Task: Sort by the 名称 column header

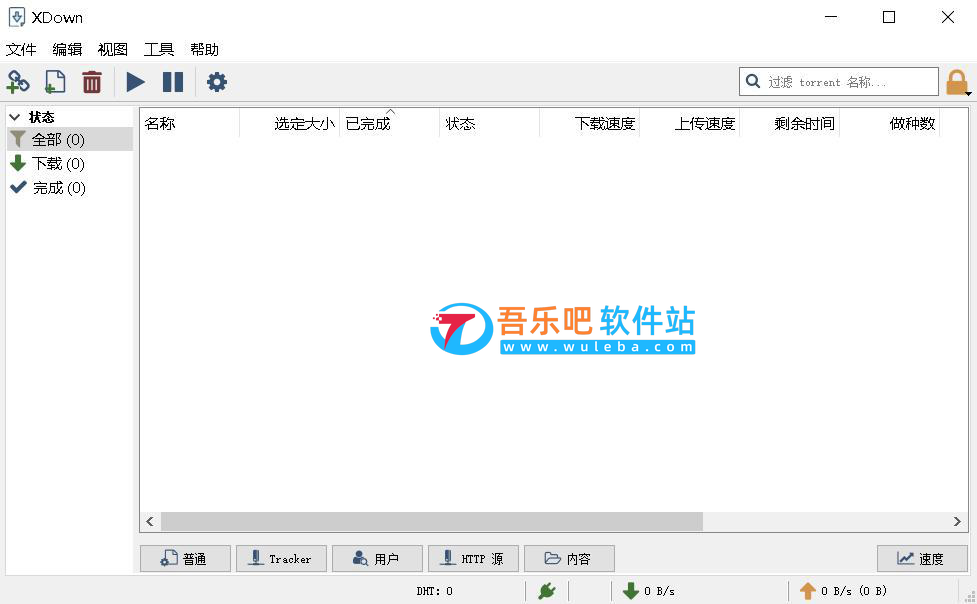Action: (189, 123)
